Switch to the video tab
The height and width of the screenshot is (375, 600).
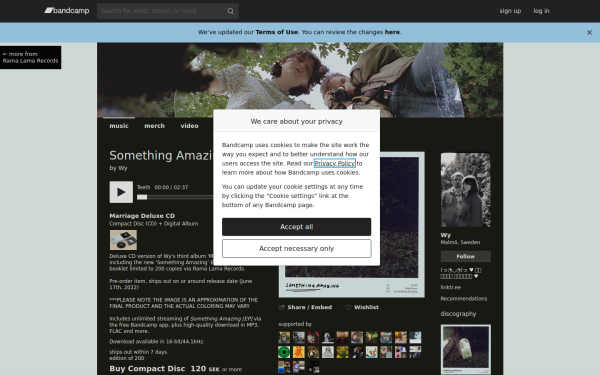(189, 126)
